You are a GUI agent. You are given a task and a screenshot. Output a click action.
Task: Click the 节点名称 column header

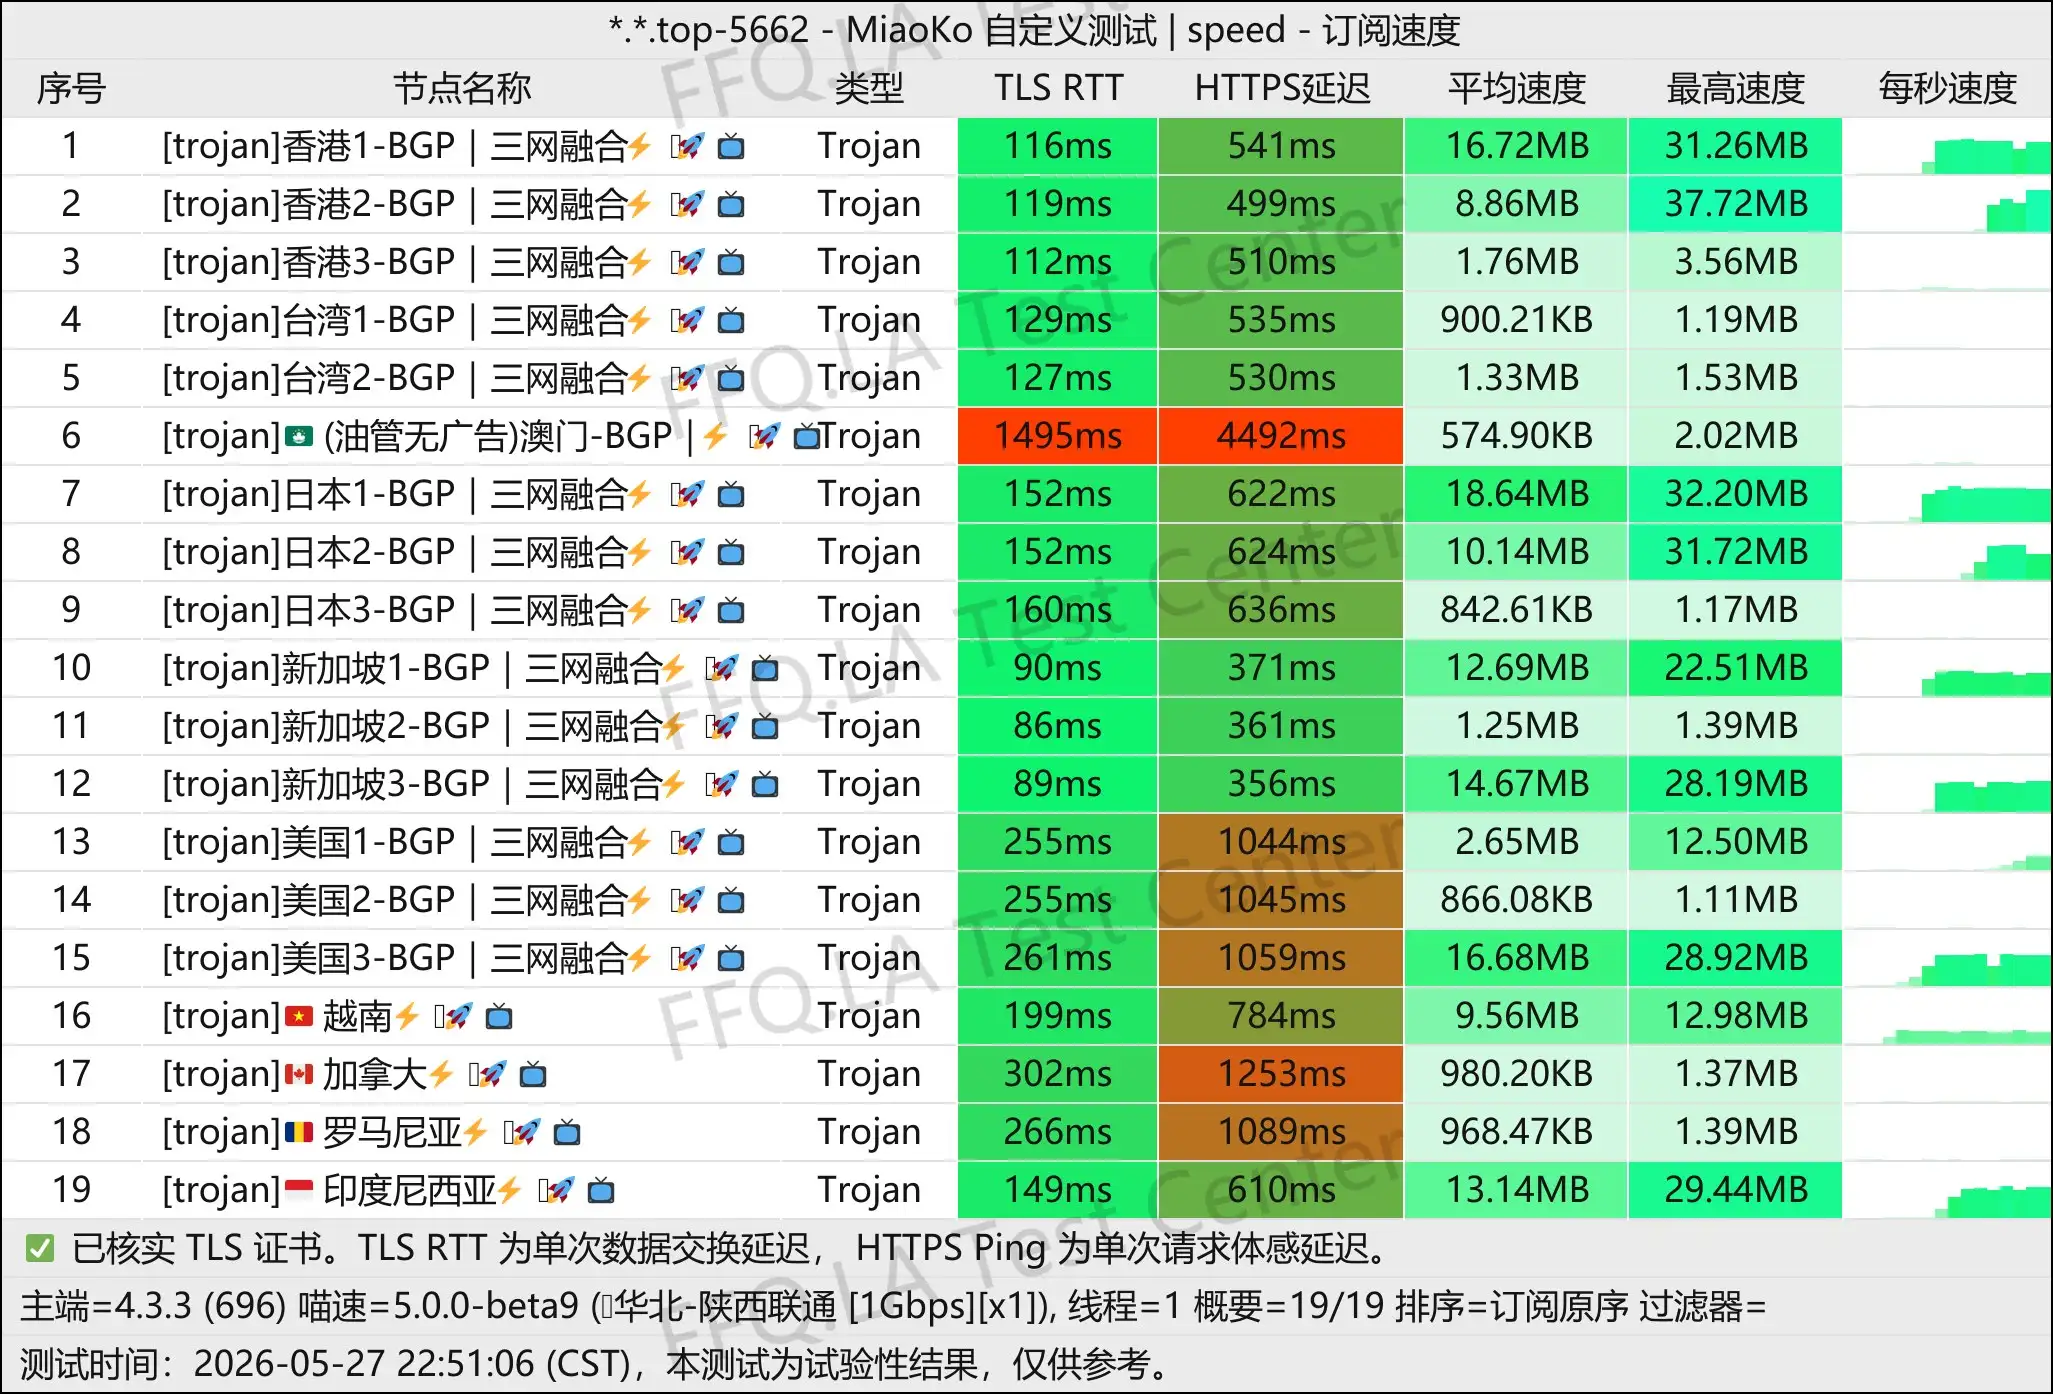(462, 89)
